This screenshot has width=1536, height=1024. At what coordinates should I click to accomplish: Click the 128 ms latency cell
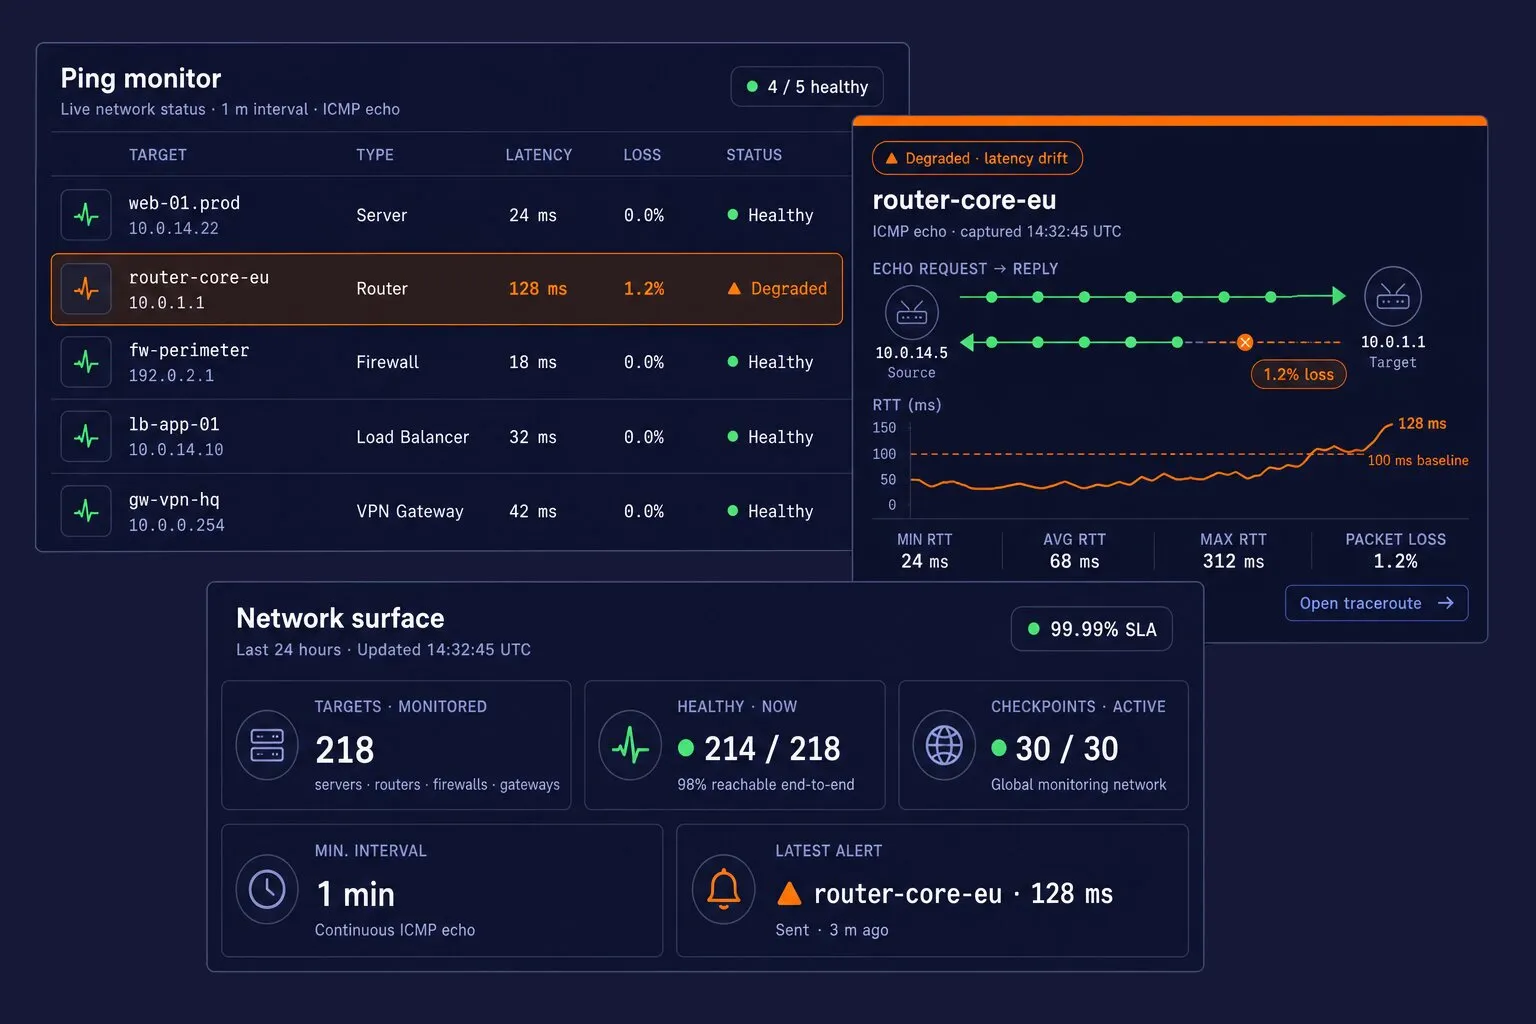[538, 288]
